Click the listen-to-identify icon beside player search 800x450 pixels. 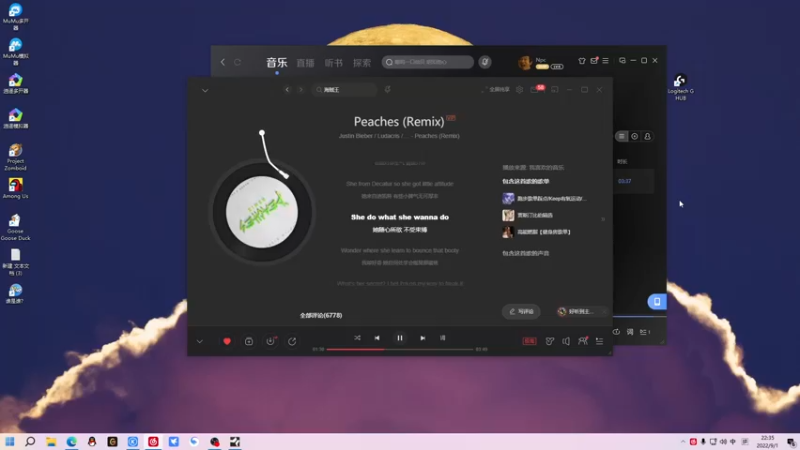click(388, 90)
